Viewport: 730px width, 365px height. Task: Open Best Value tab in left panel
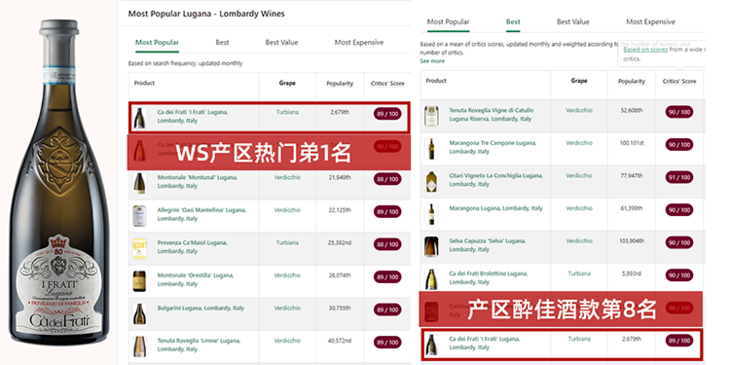pyautogui.click(x=282, y=42)
